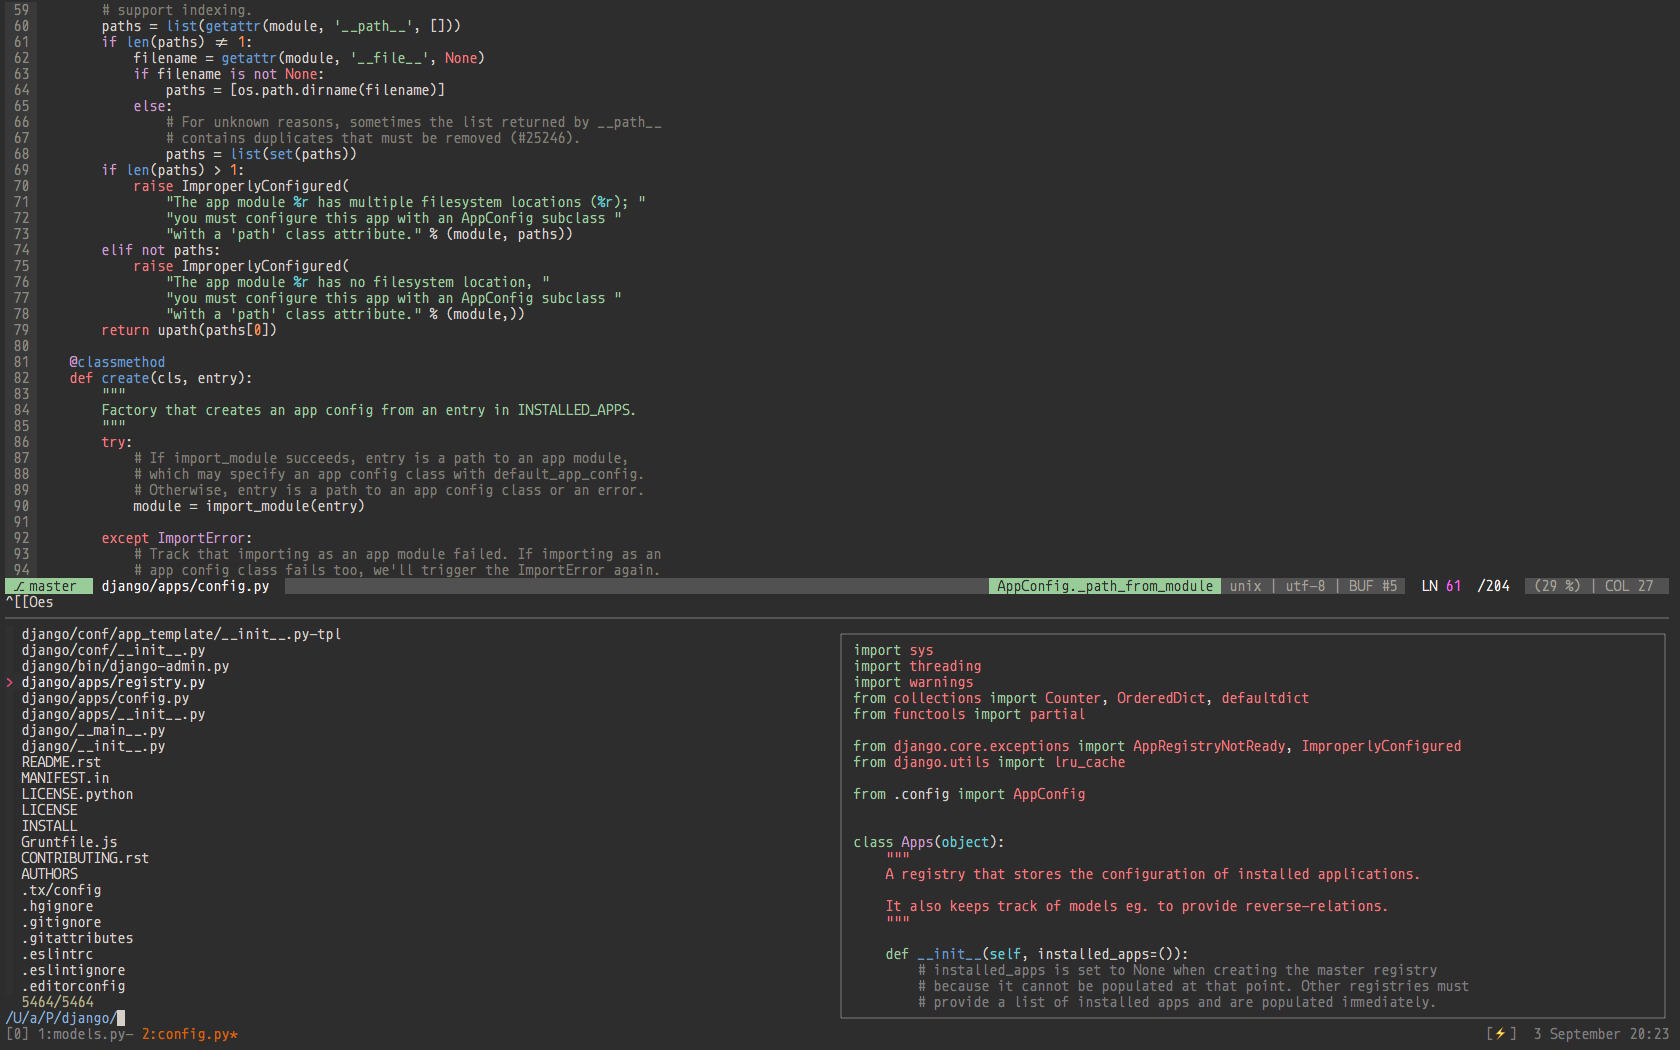Viewport: 1680px width, 1050px height.
Task: Click 'from functools import partial' in preview
Action: [x=969, y=714]
